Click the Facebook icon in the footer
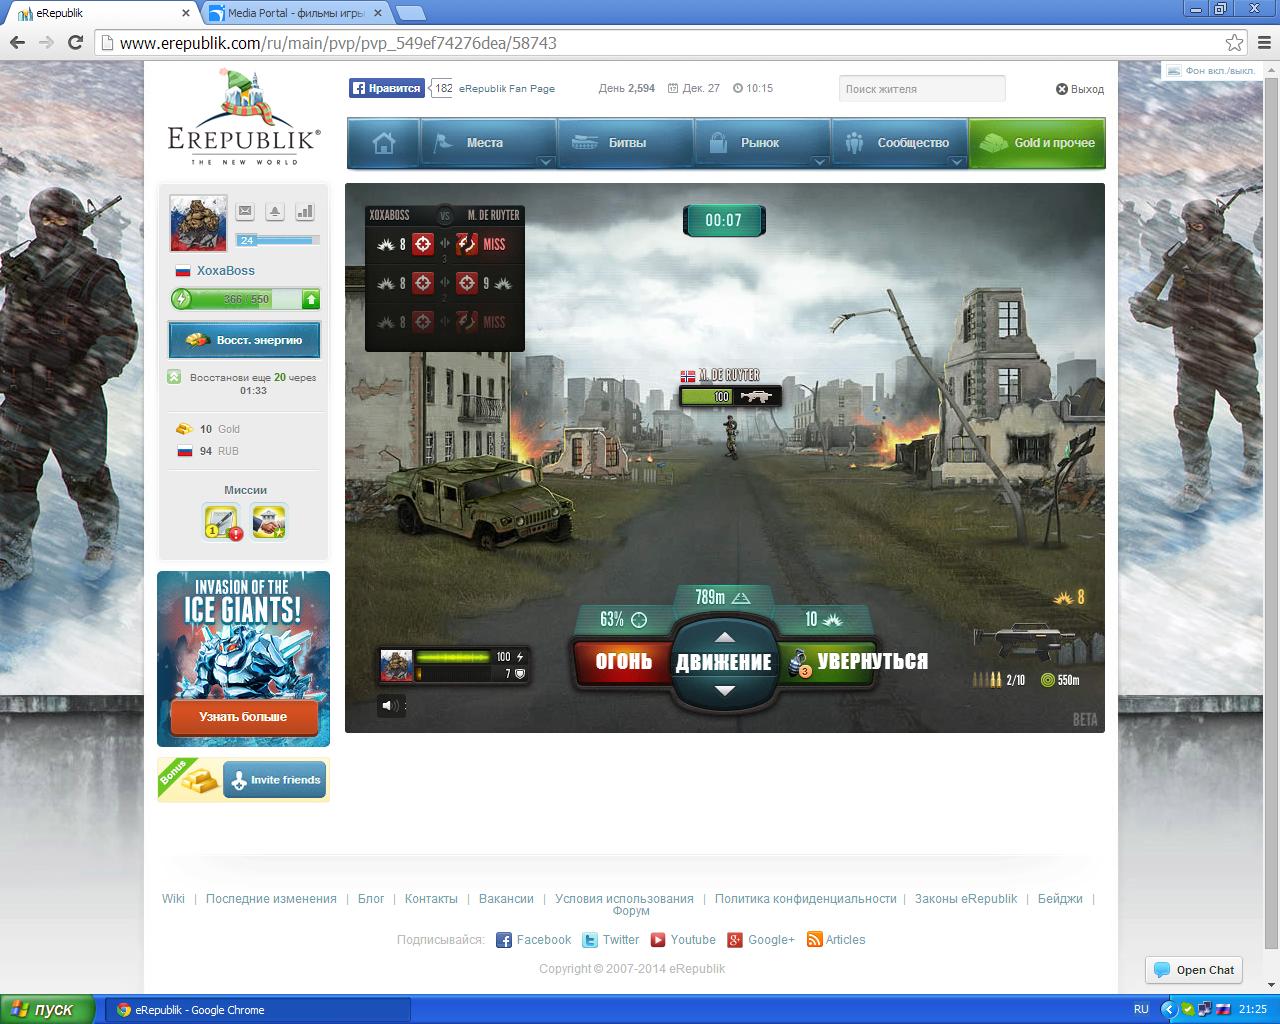Image resolution: width=1280 pixels, height=1024 pixels. (504, 940)
